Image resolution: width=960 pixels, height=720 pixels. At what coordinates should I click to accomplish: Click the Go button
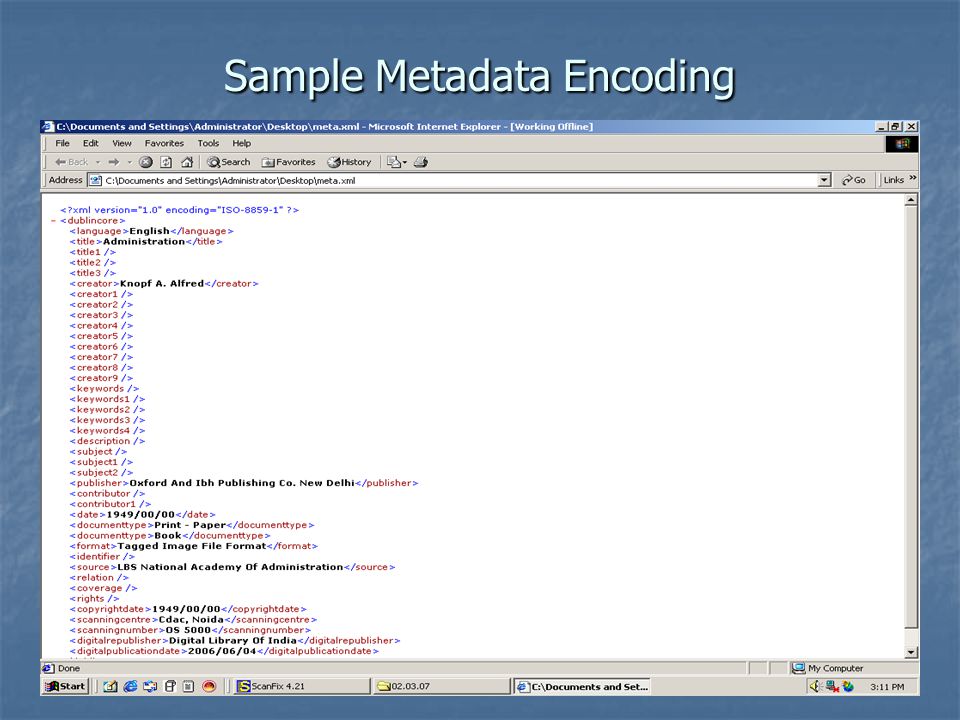(853, 180)
